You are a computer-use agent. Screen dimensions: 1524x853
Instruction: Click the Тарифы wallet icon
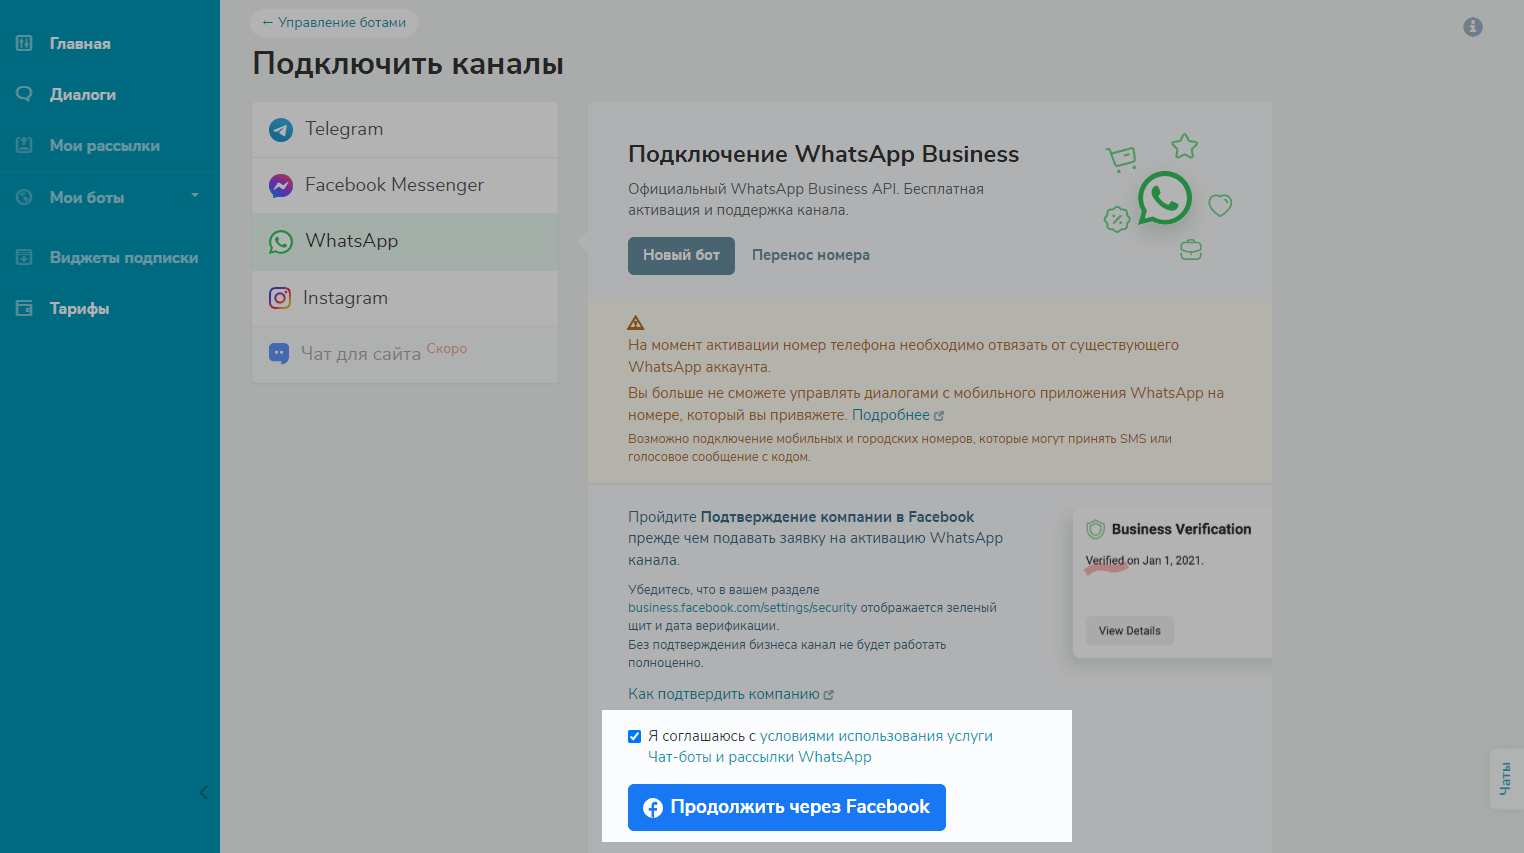click(25, 308)
